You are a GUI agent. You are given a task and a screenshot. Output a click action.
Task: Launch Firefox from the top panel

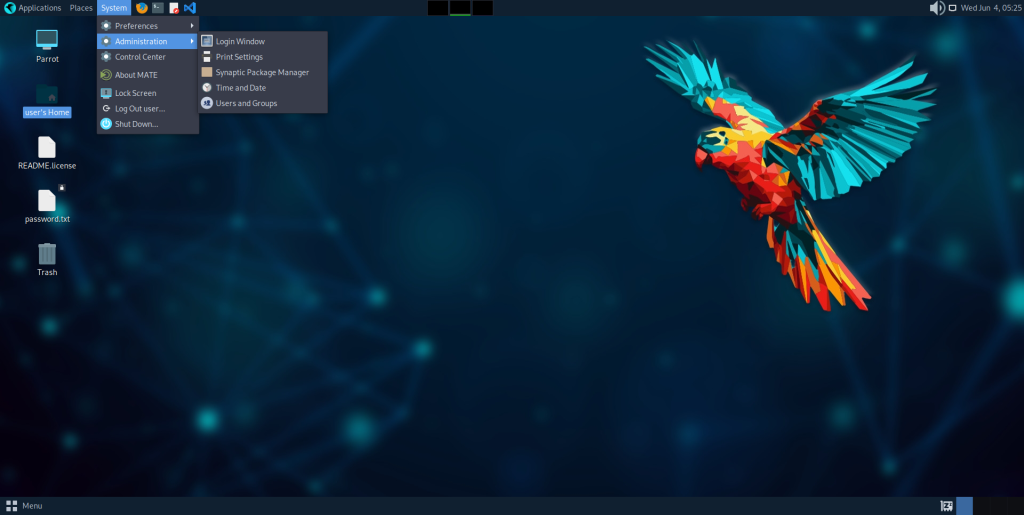(x=142, y=8)
